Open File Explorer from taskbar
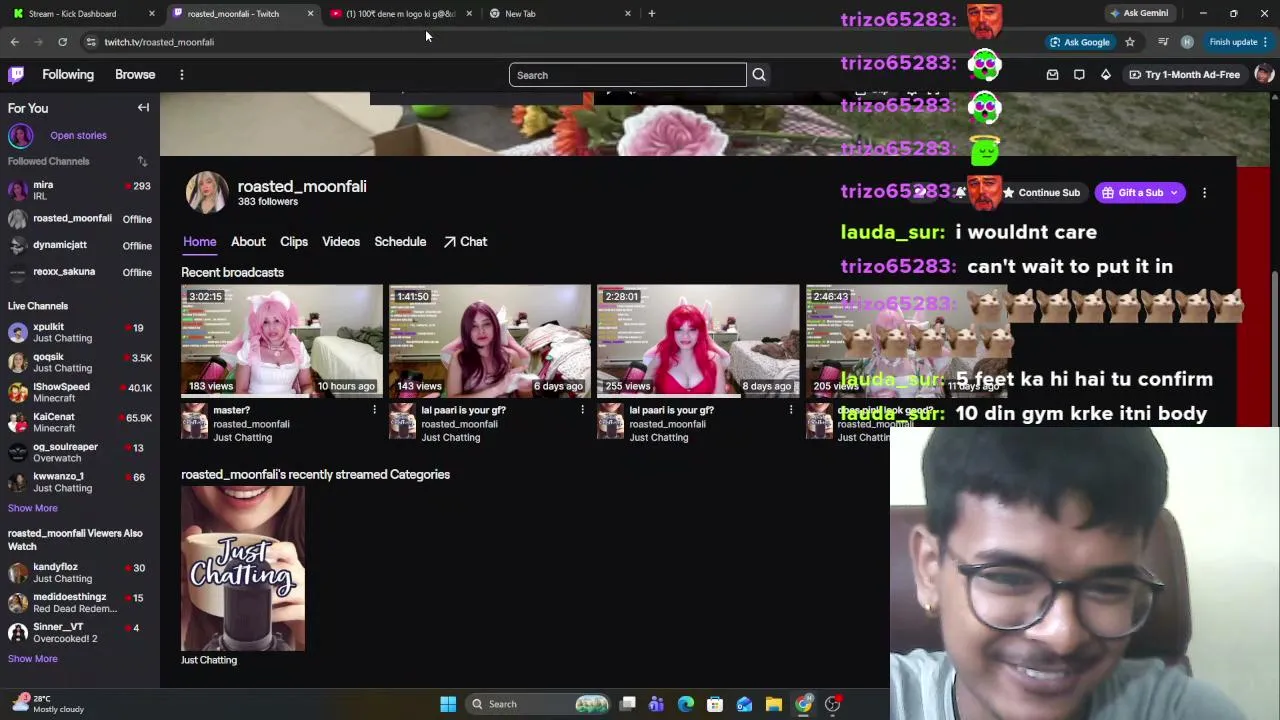Screen dimensions: 1280x720 tap(774, 704)
